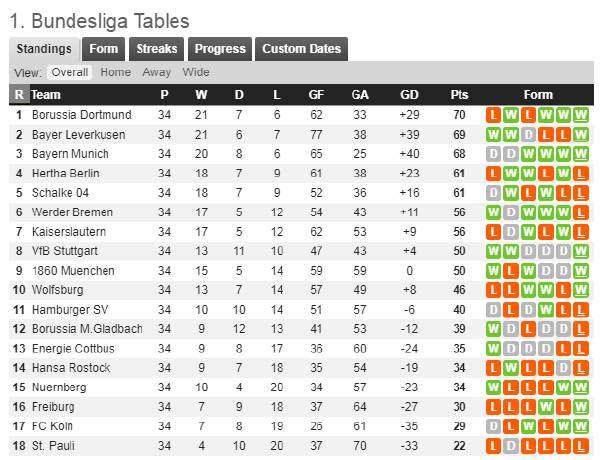Open the Form tab
Screen dimensions: 600x460
pos(103,49)
